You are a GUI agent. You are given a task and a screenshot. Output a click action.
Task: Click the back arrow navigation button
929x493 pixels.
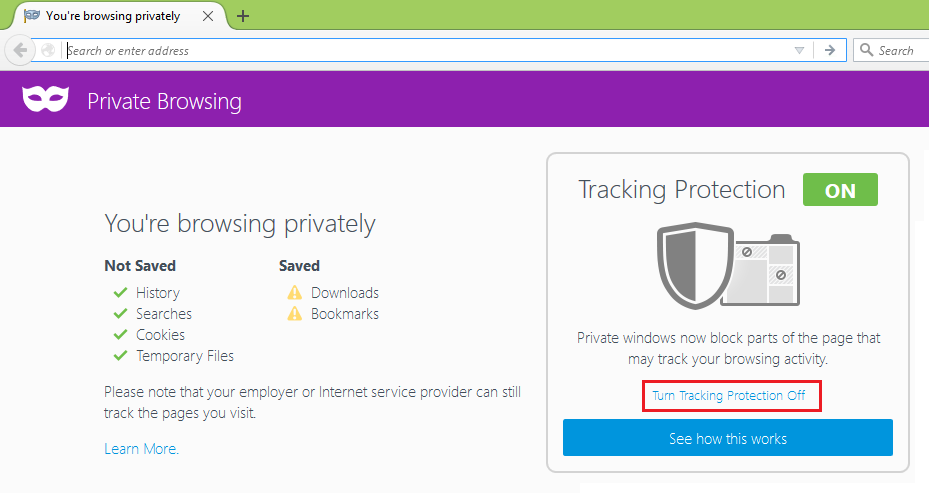(x=20, y=50)
